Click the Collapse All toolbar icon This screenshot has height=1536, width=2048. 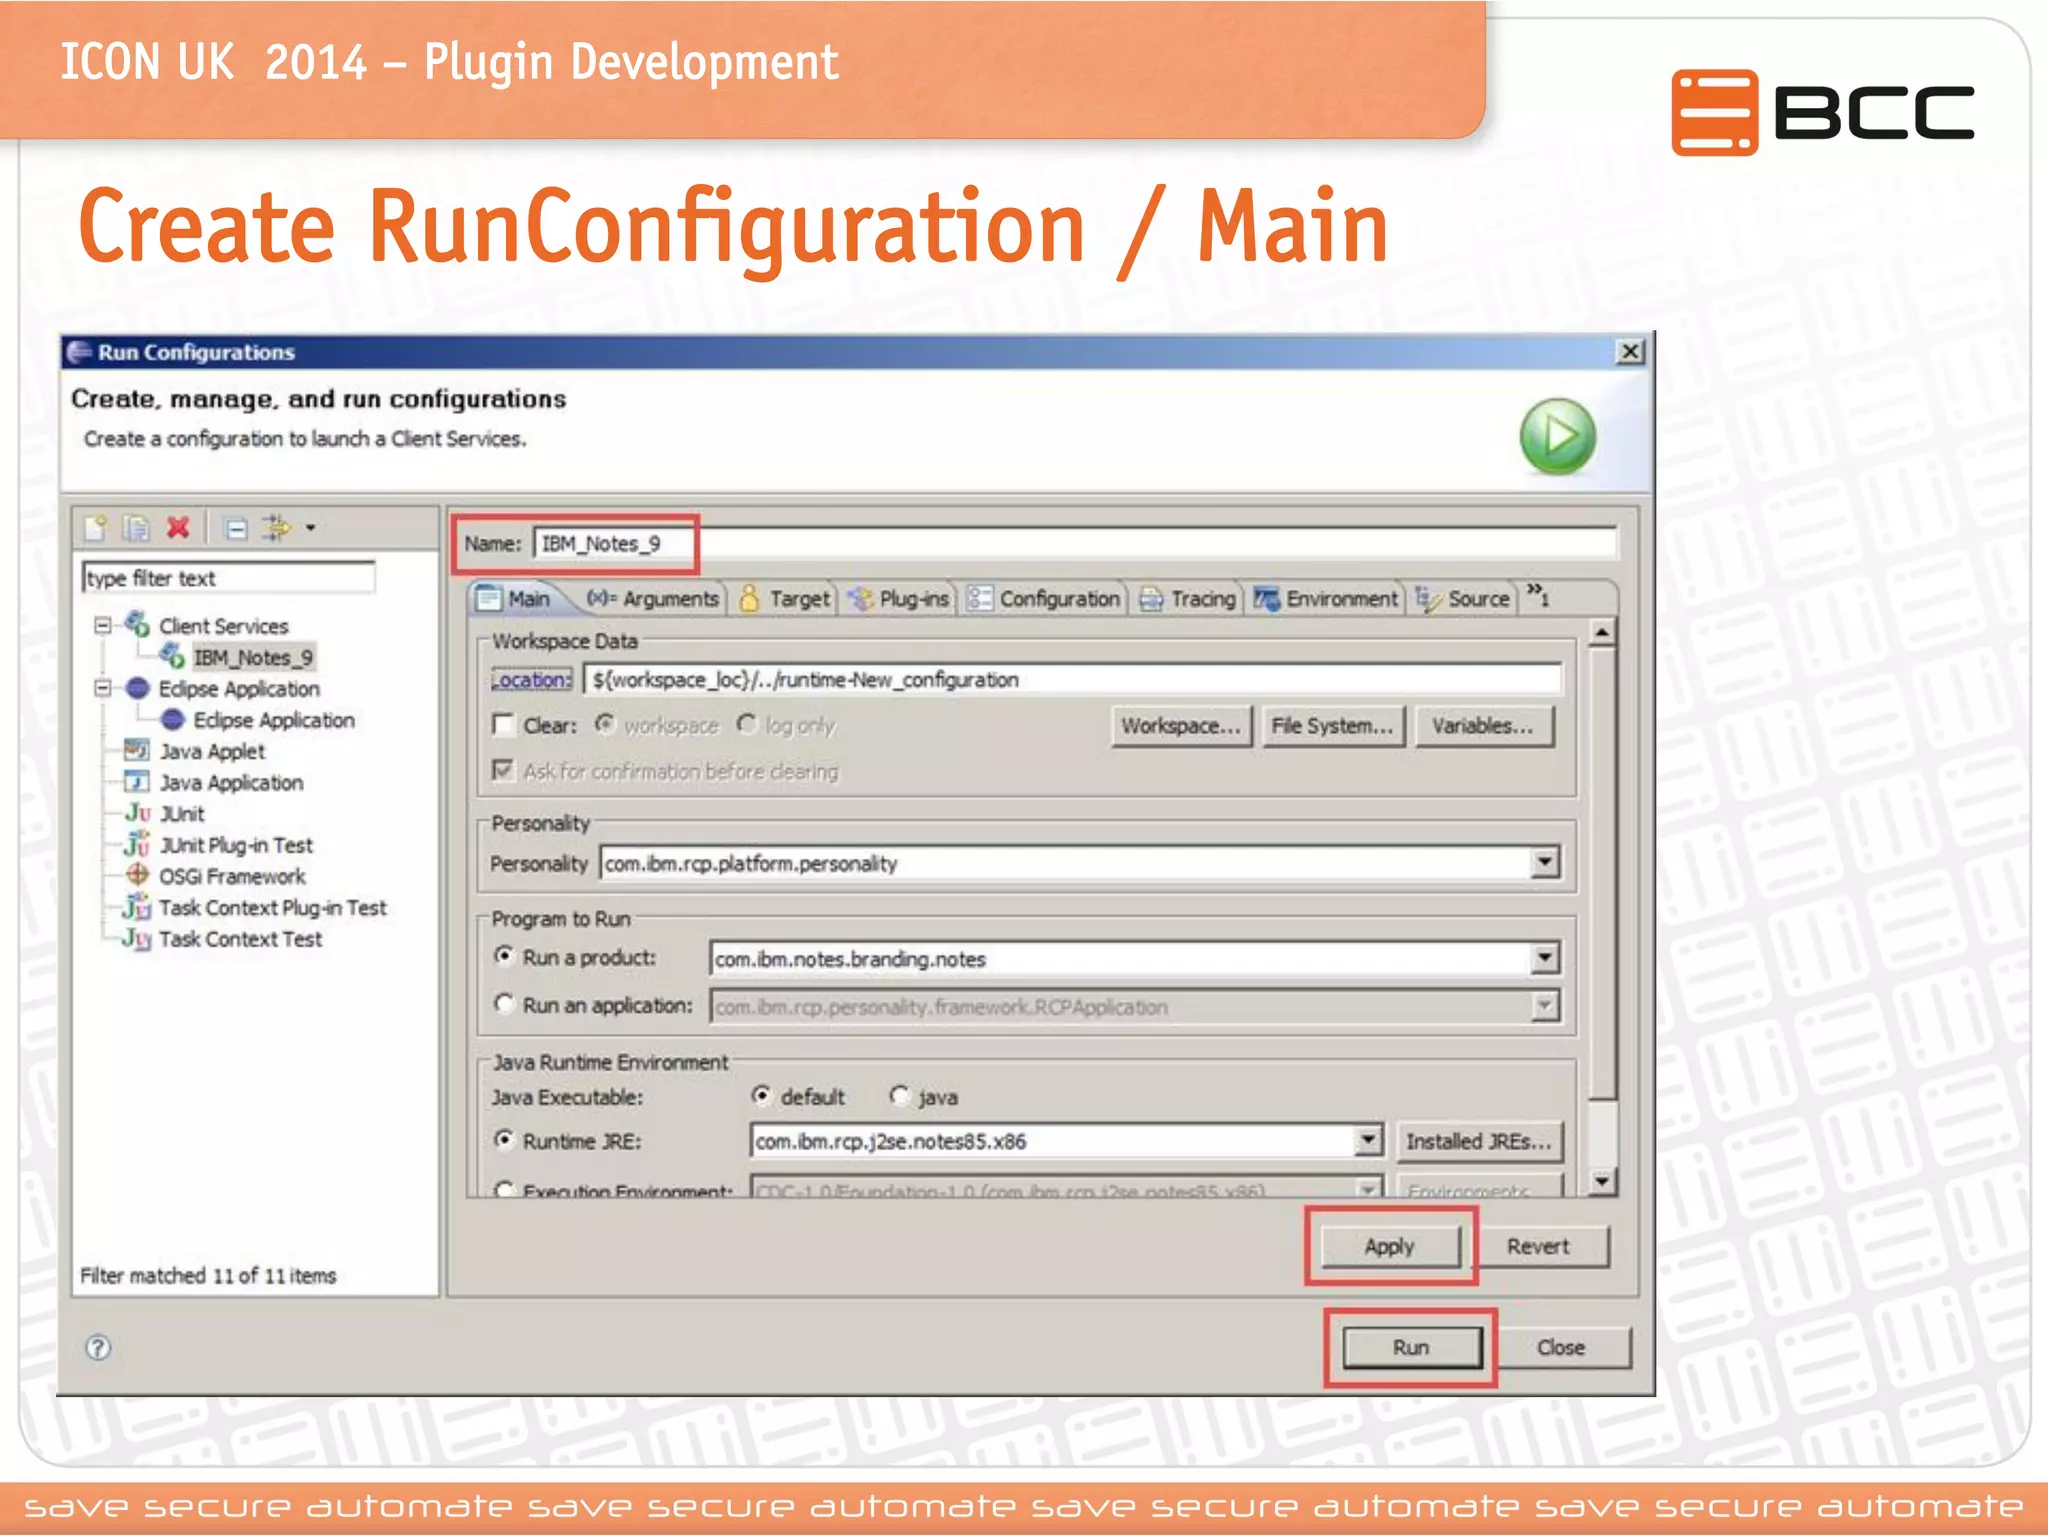click(x=236, y=528)
